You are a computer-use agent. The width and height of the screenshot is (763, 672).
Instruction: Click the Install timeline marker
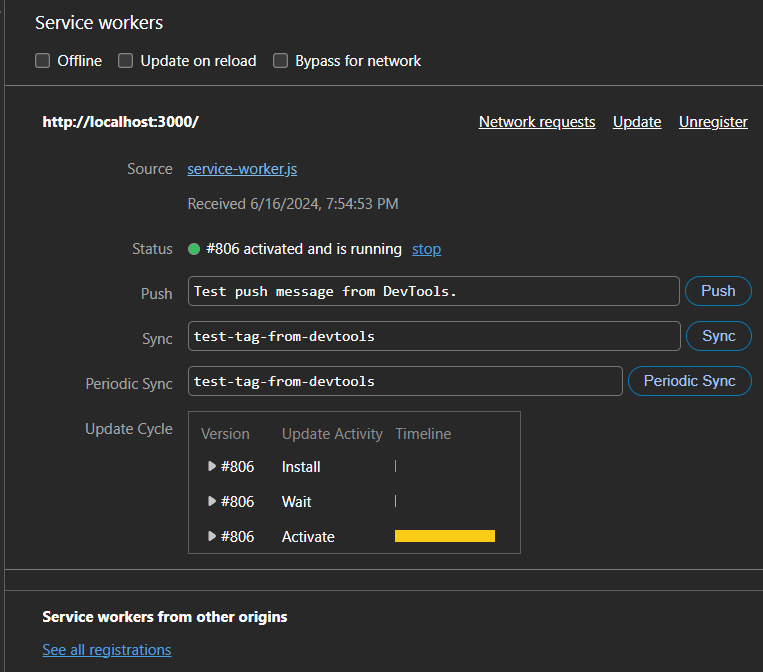(396, 466)
